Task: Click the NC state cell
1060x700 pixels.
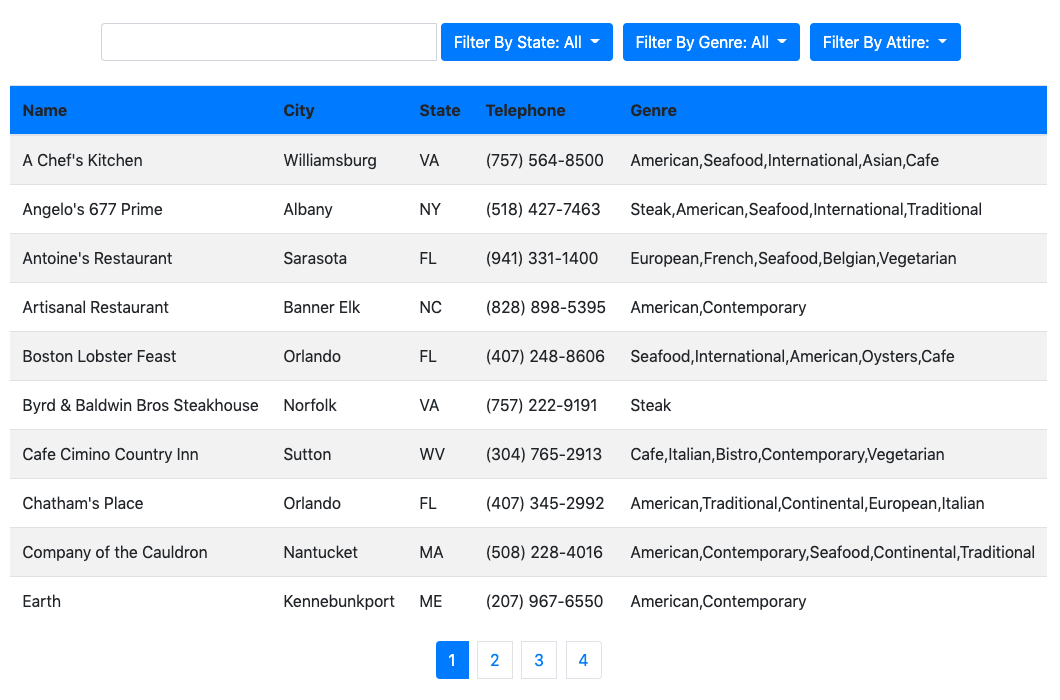Action: click(431, 307)
